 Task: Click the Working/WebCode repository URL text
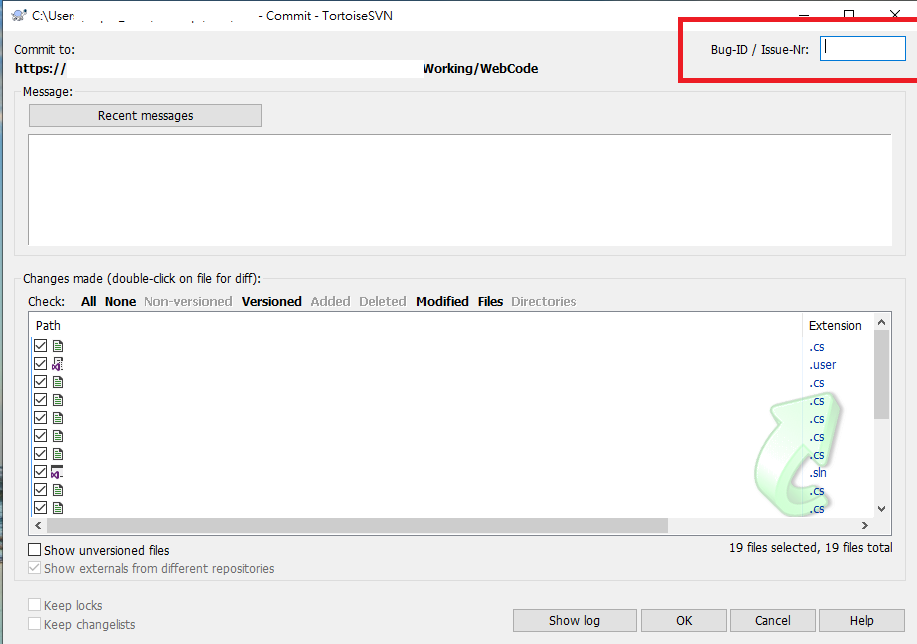tap(480, 68)
